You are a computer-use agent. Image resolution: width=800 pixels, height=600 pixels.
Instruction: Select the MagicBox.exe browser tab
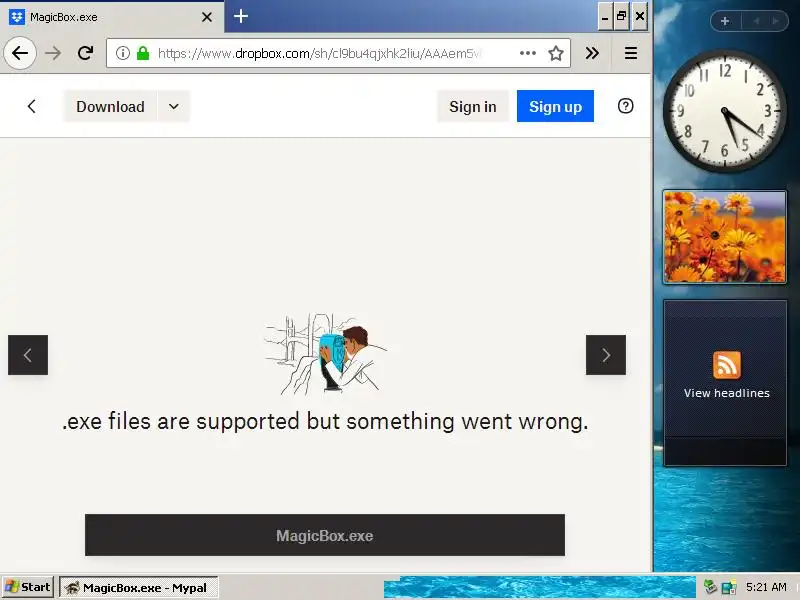pyautogui.click(x=111, y=17)
